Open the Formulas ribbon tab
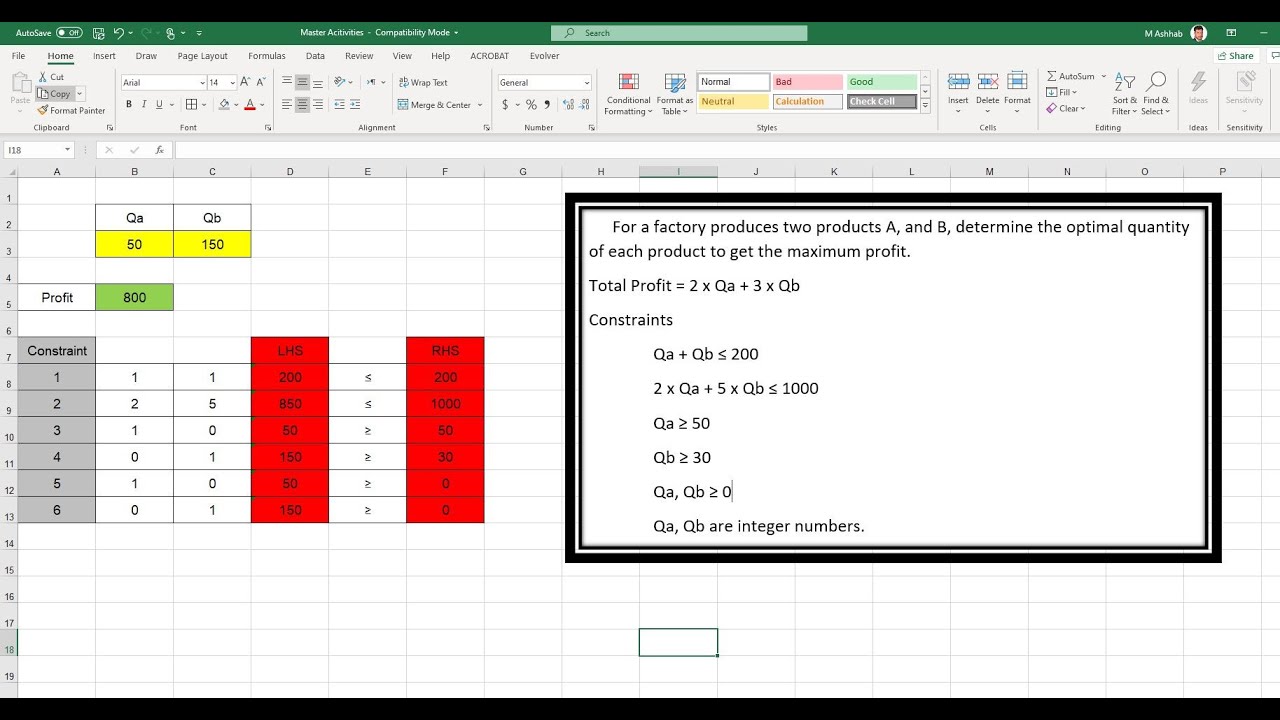The height and width of the screenshot is (720, 1280). point(267,56)
